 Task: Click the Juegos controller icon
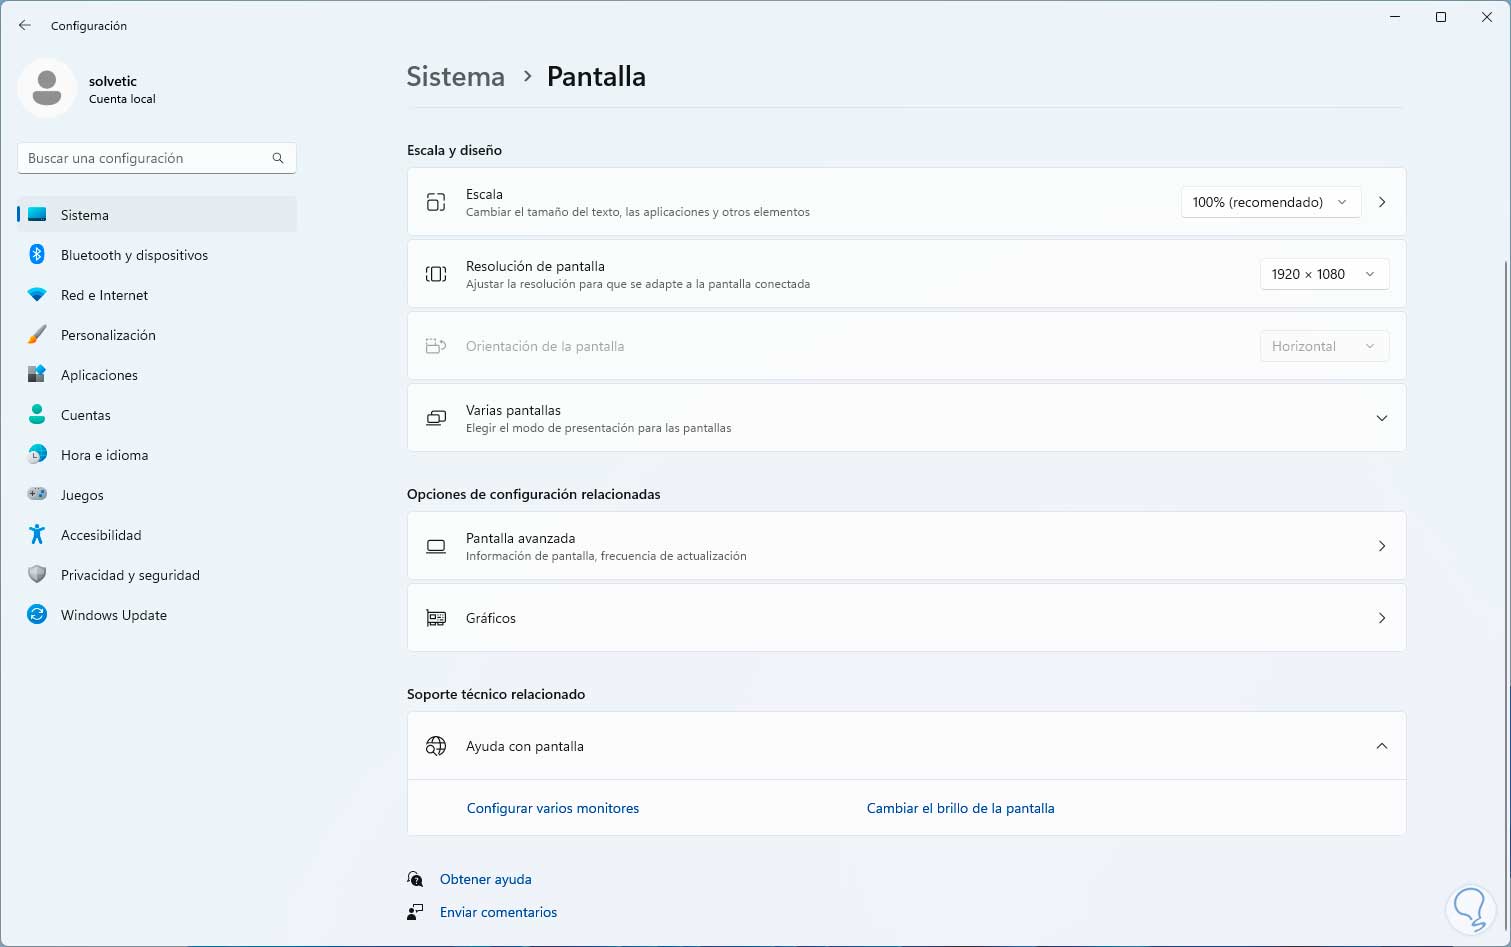(x=37, y=495)
